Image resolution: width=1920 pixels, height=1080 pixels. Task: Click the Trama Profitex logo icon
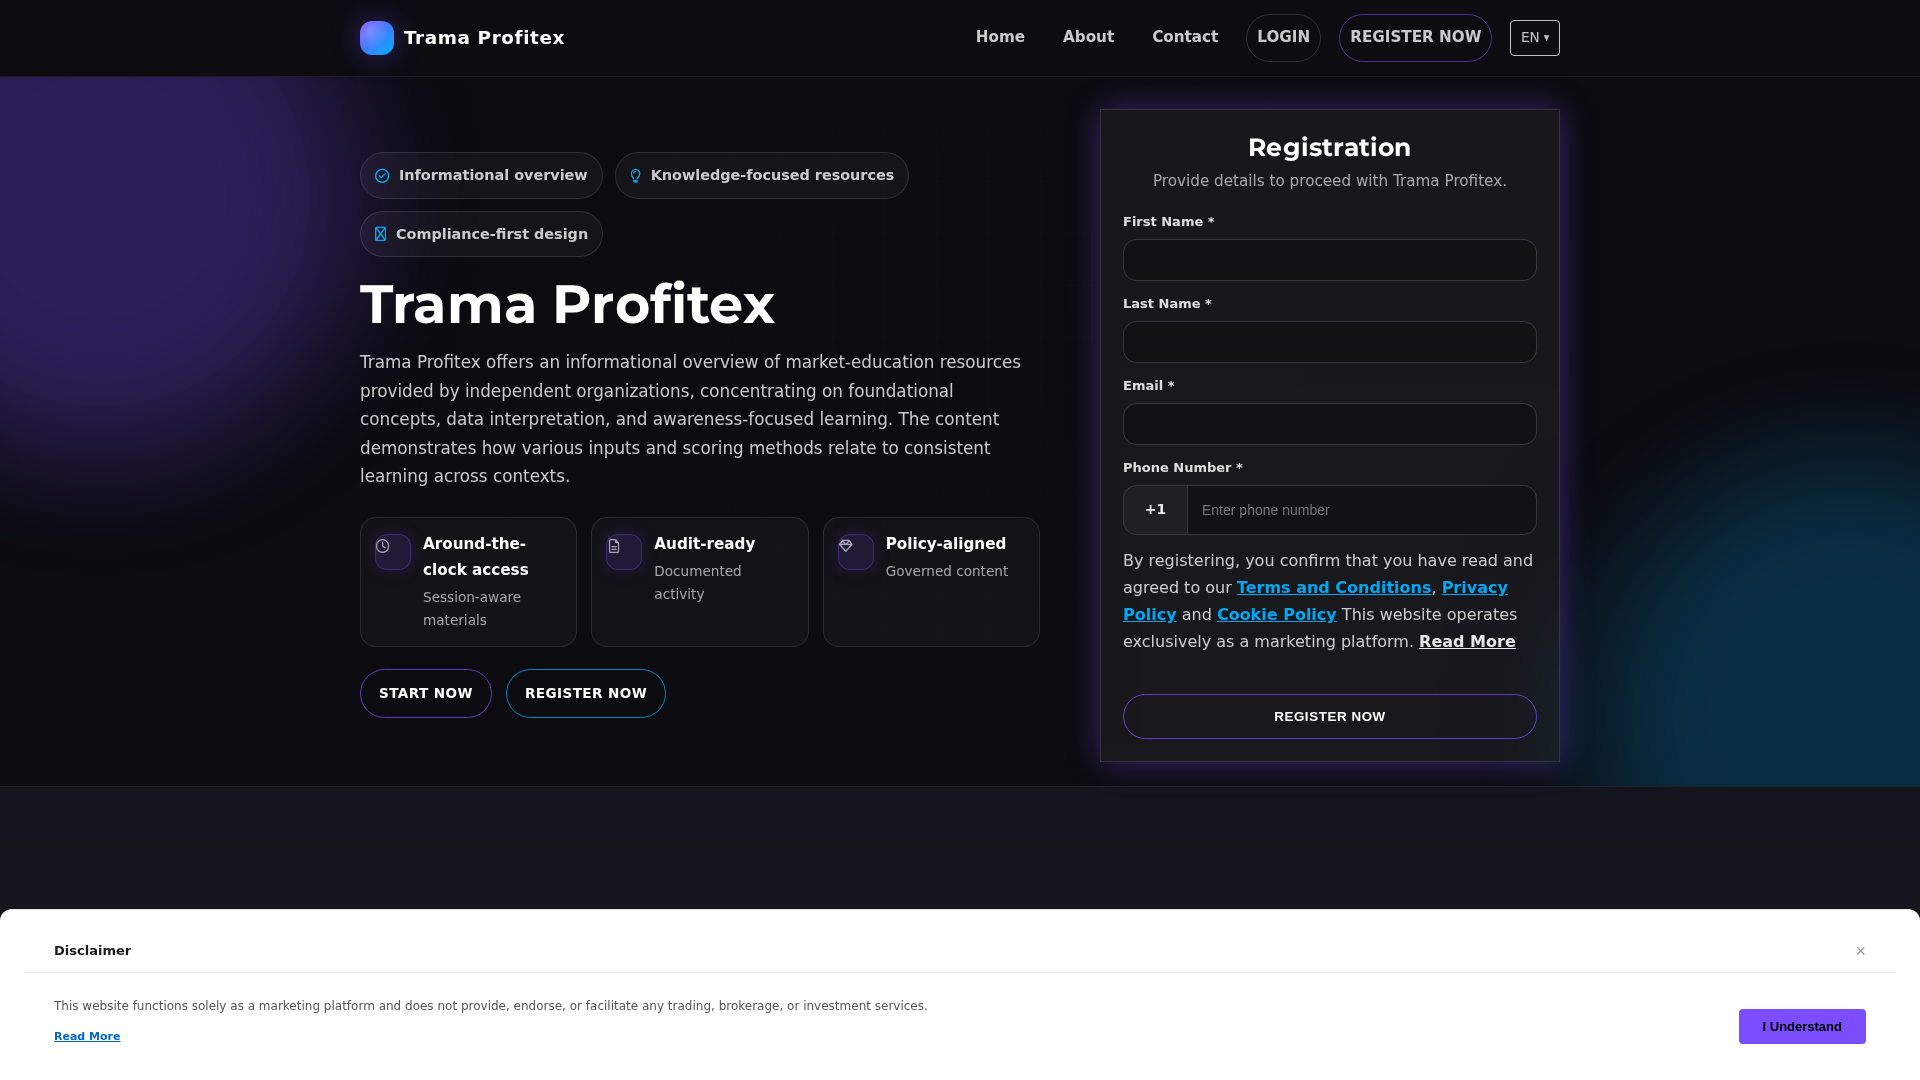point(377,38)
